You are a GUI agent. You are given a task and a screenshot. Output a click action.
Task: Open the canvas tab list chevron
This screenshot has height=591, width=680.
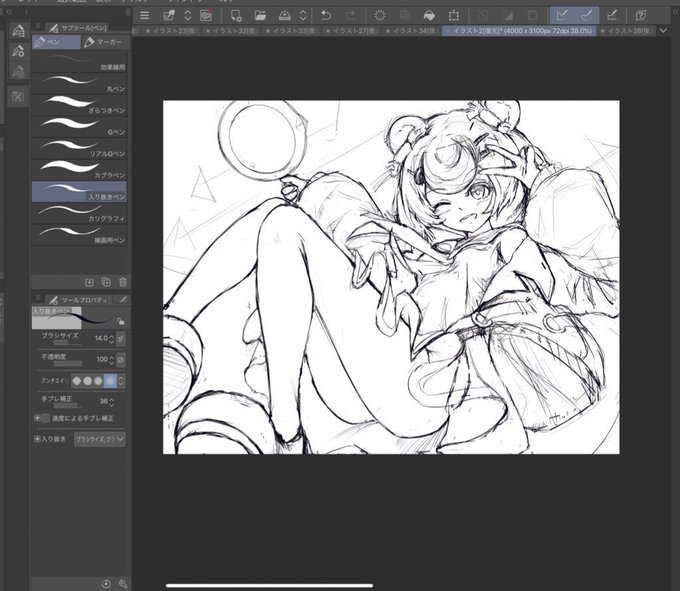tap(663, 31)
